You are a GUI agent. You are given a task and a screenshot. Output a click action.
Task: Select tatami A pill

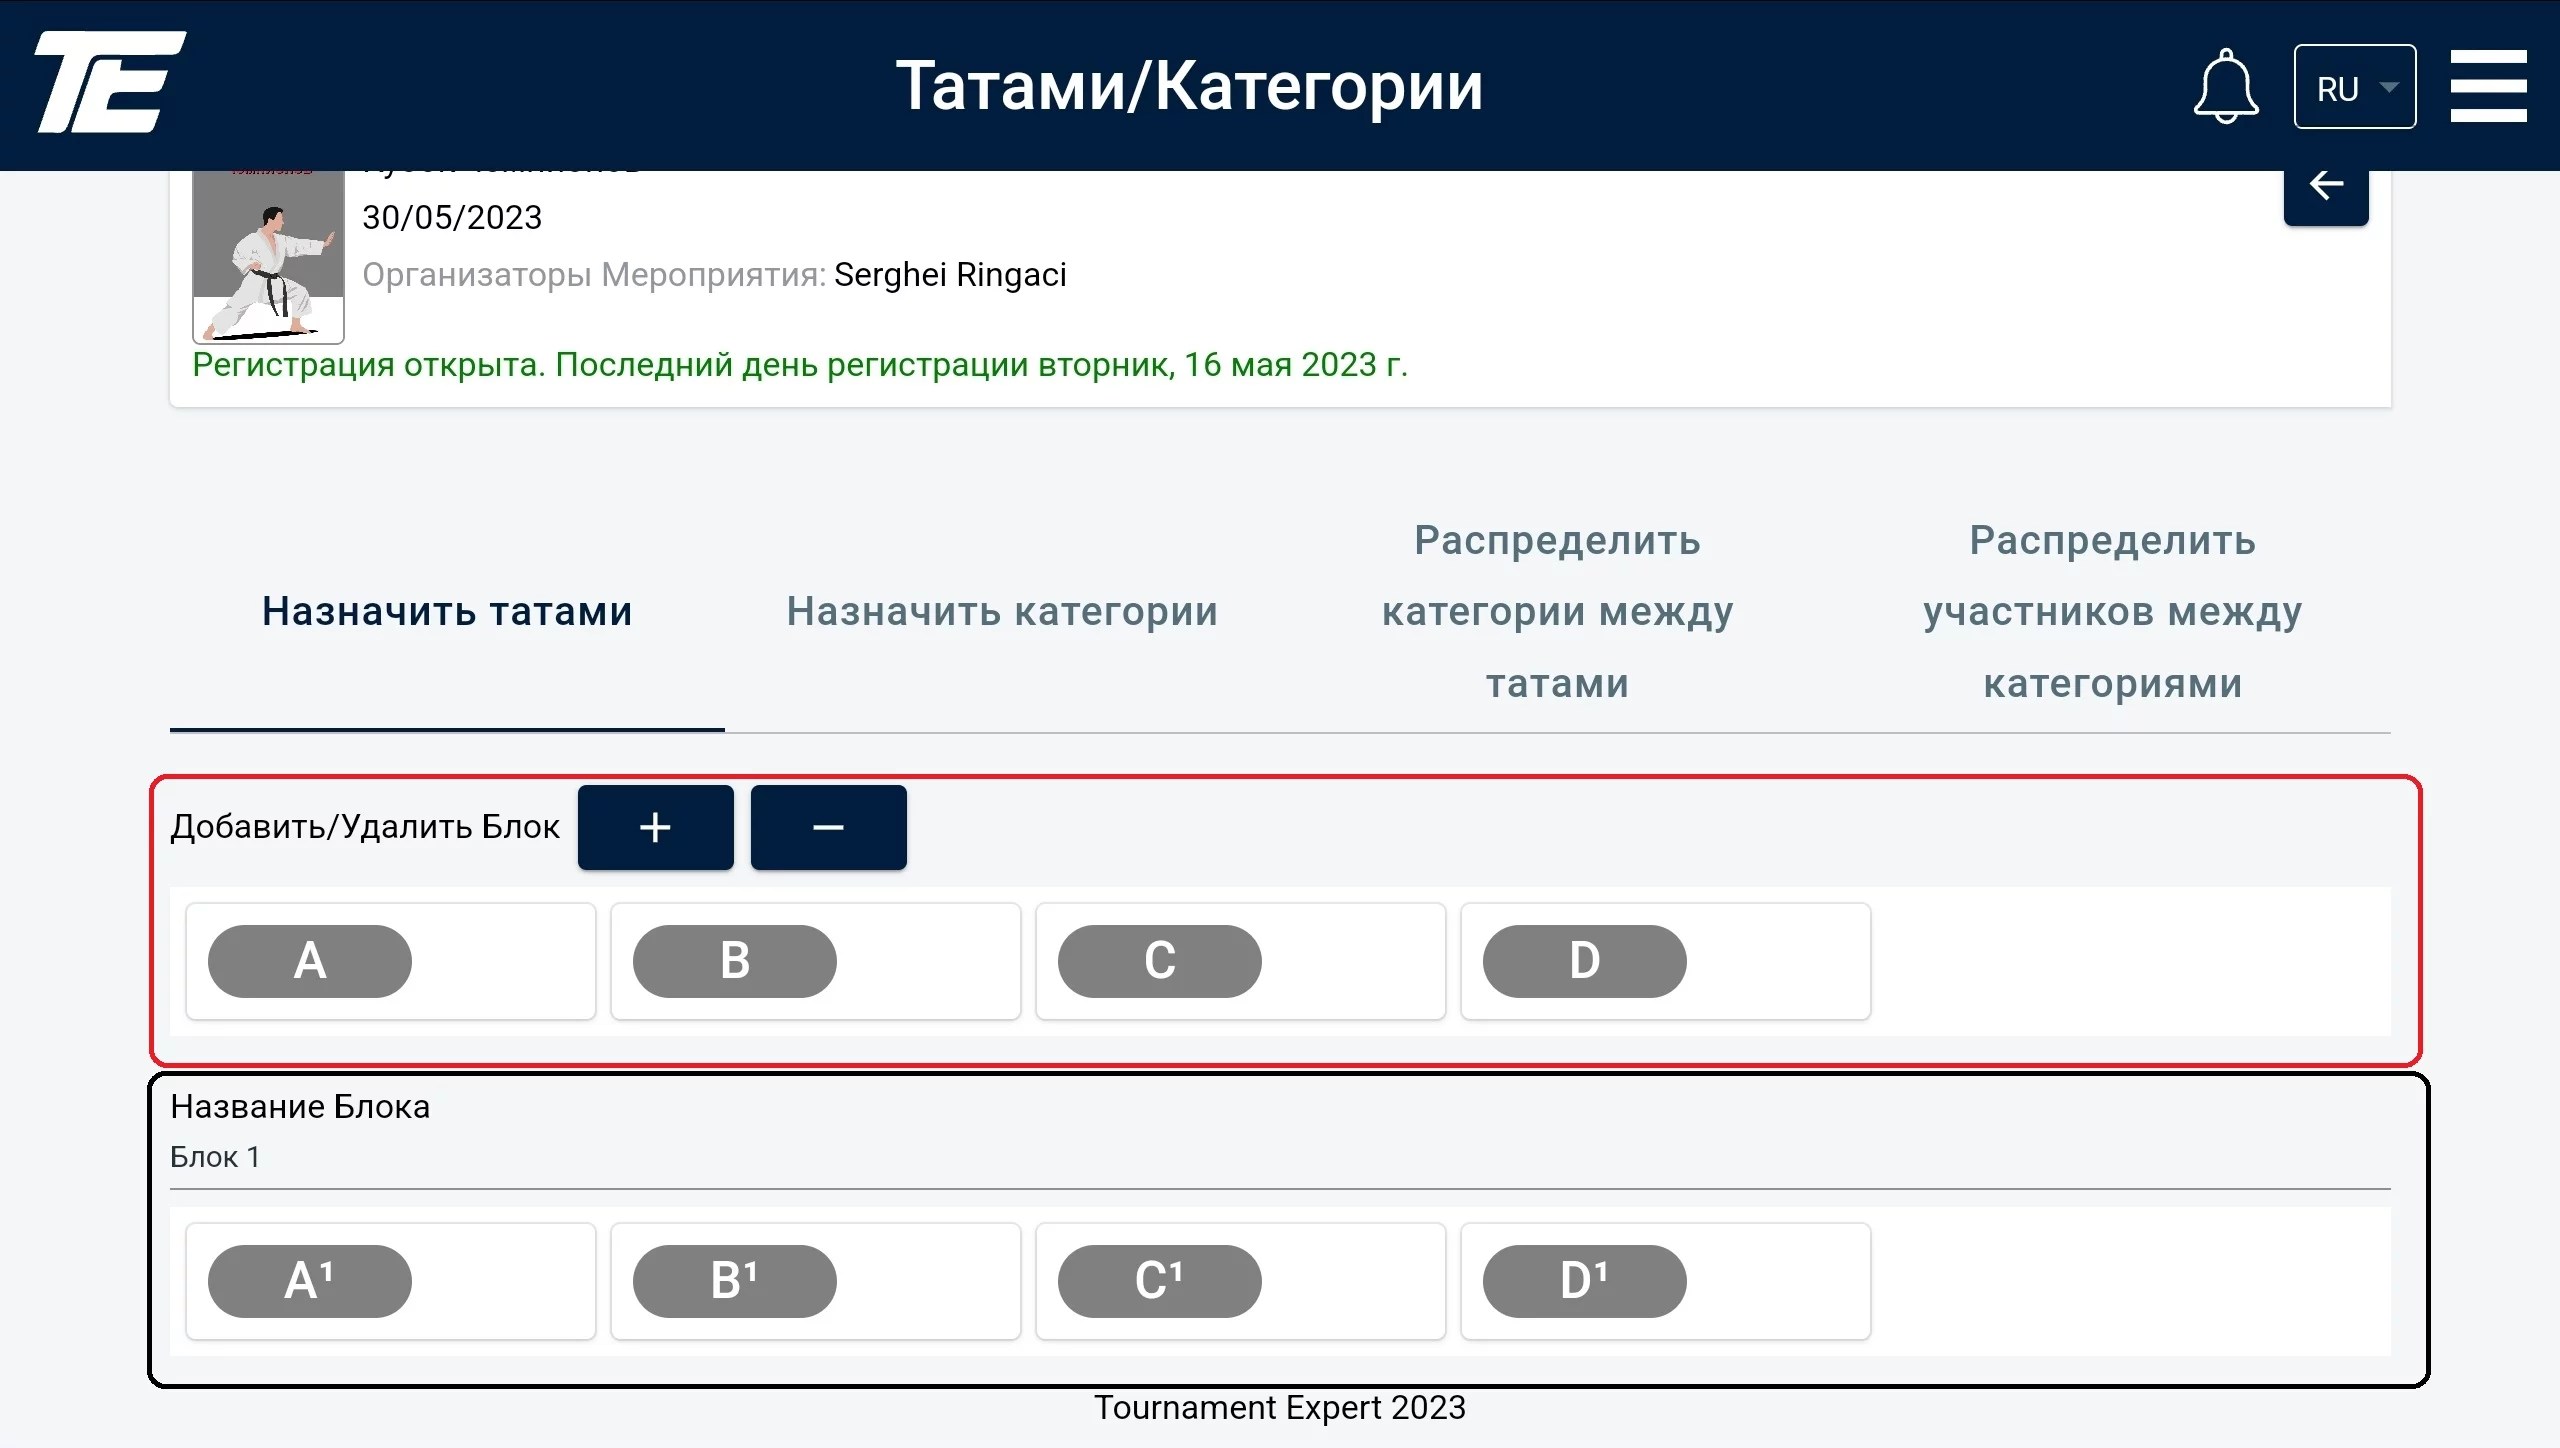click(310, 961)
